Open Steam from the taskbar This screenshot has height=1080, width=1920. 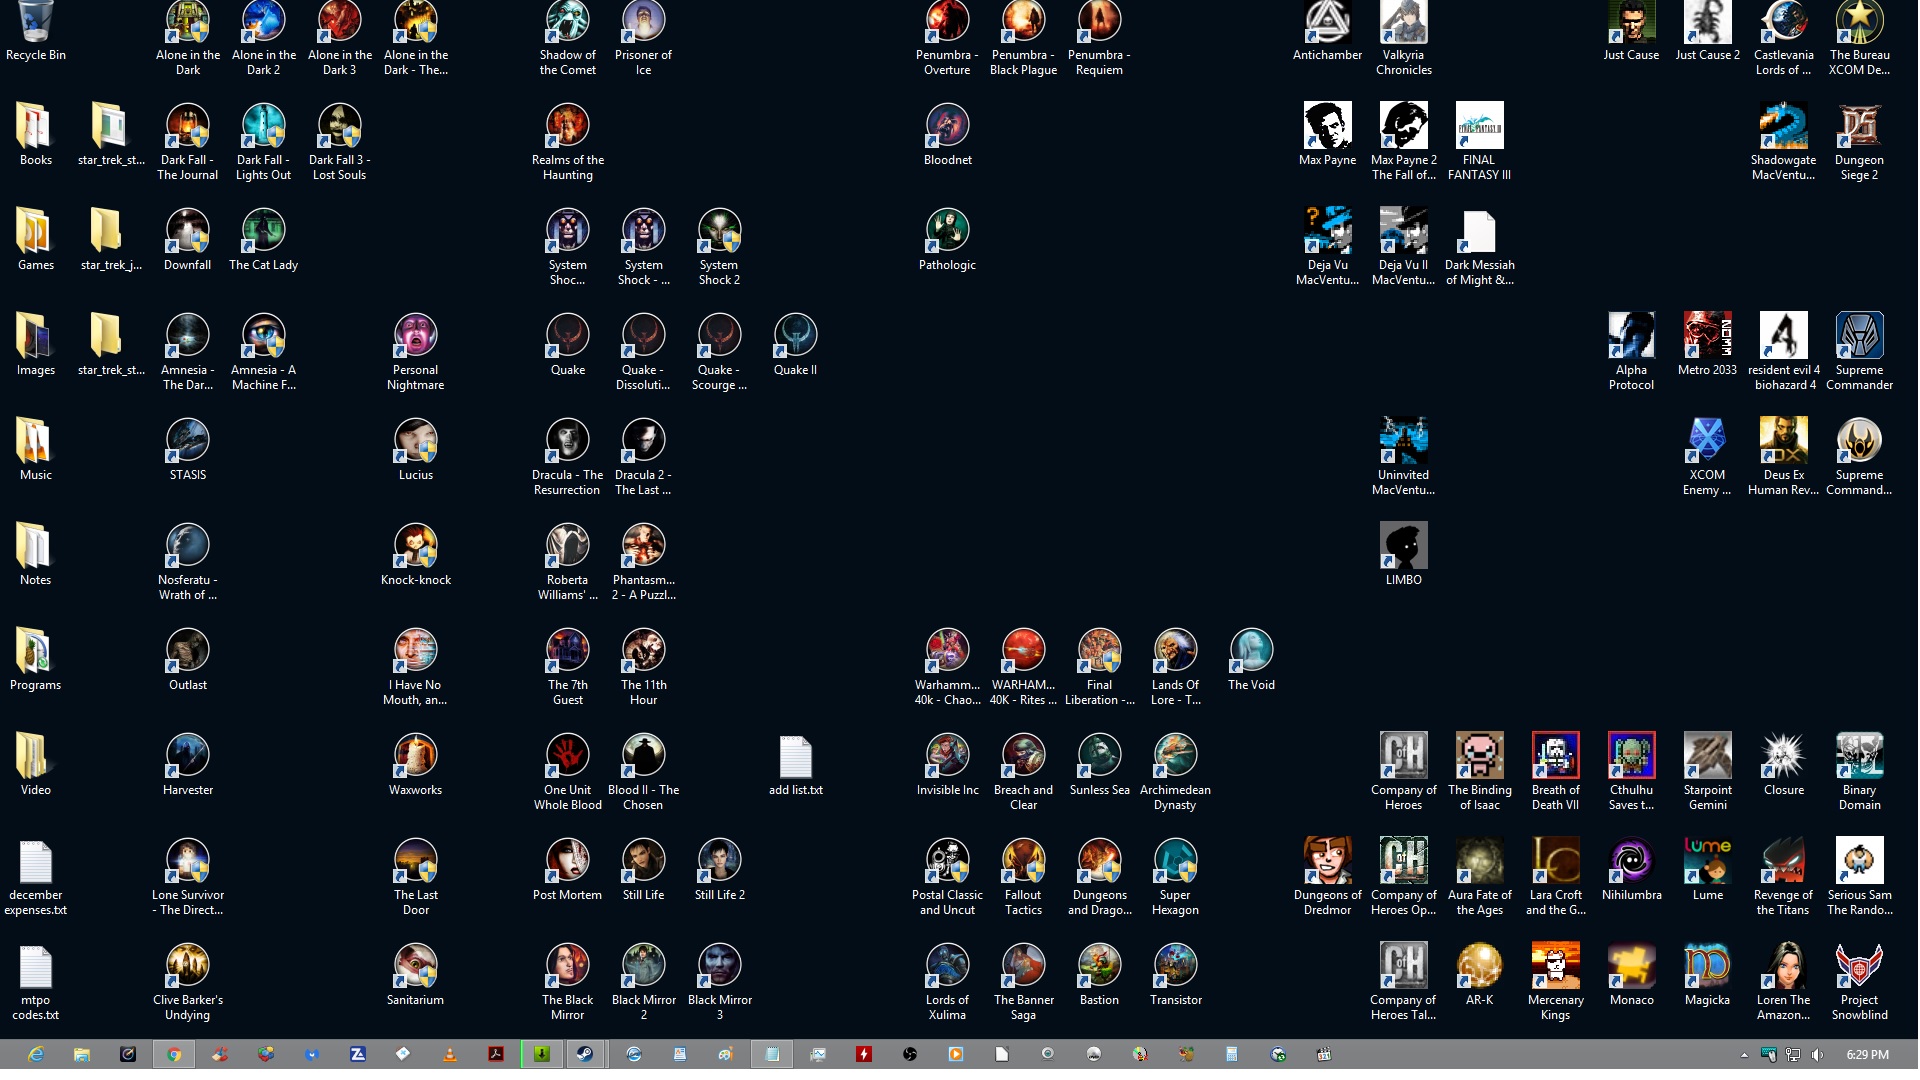[585, 1054]
